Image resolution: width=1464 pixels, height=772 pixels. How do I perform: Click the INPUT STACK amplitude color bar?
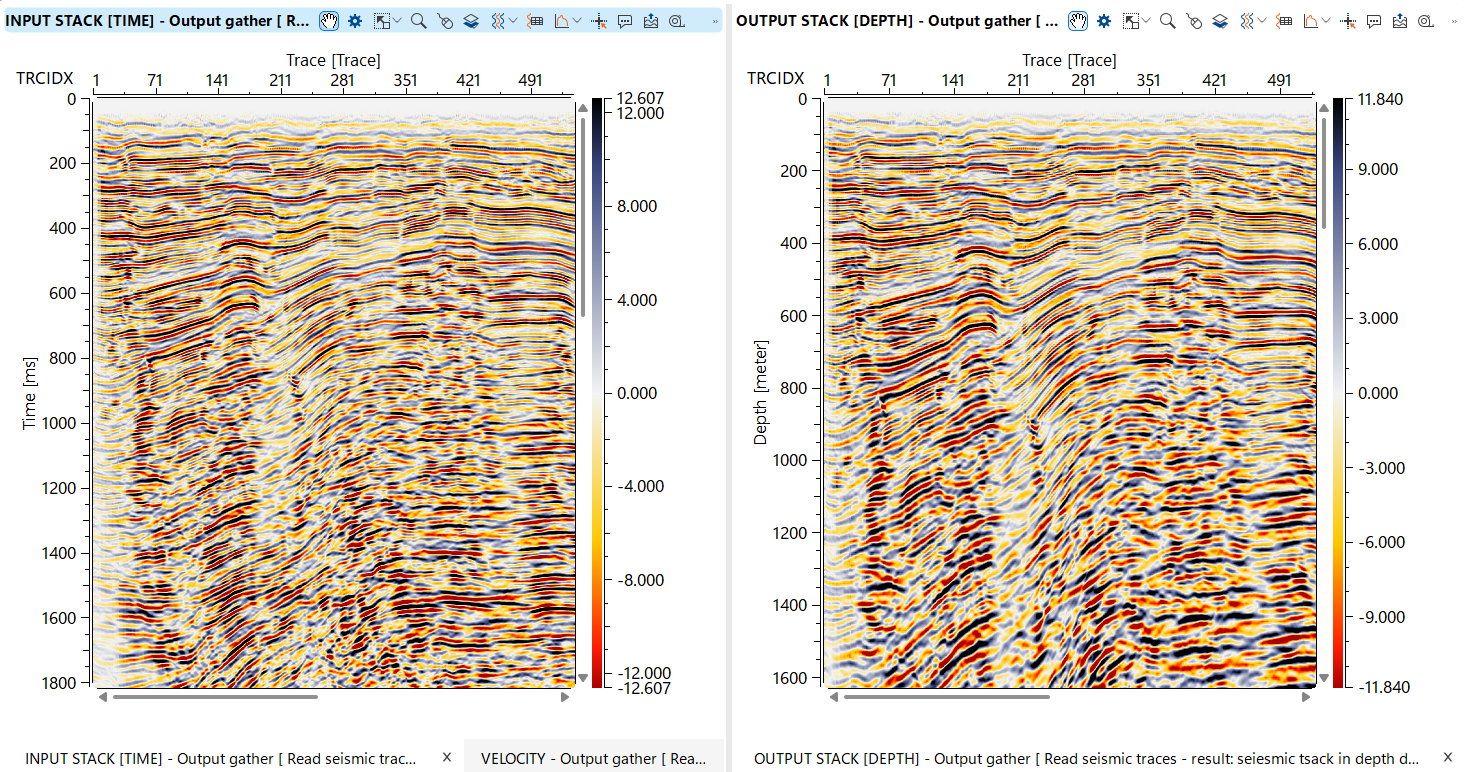pos(597,392)
